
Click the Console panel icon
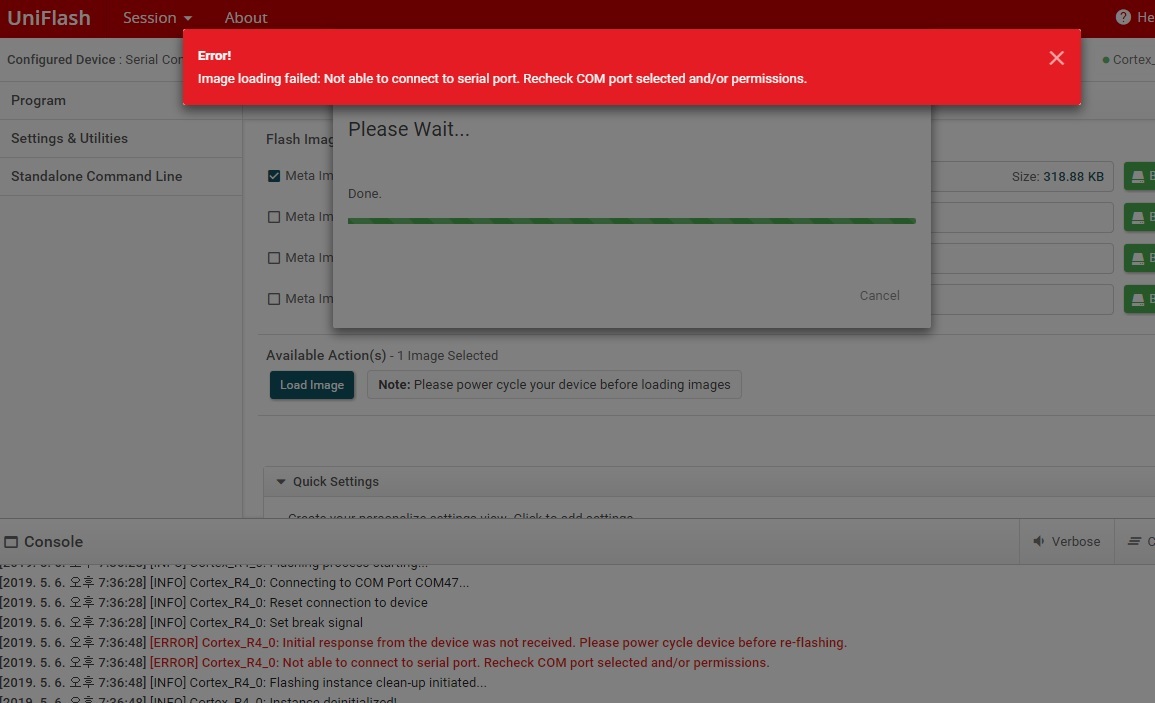tap(11, 542)
